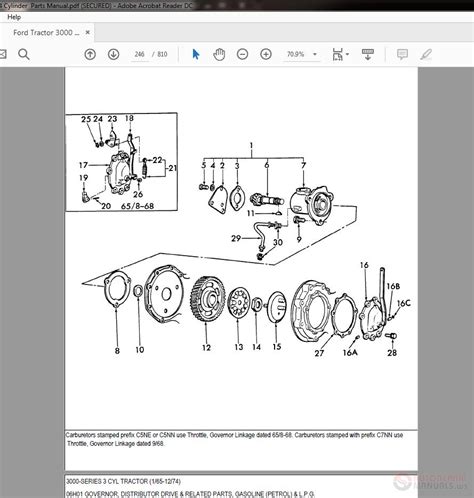
Task: Zoom in with the plus button
Action: tap(266, 54)
